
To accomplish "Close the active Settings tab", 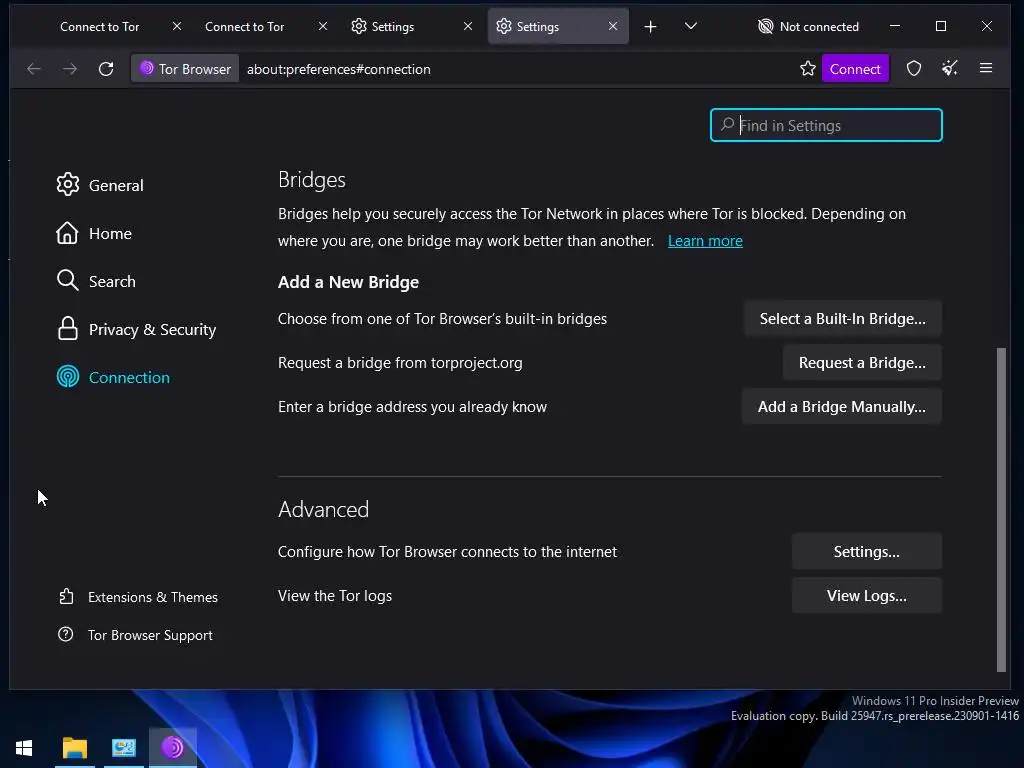I will 613,26.
